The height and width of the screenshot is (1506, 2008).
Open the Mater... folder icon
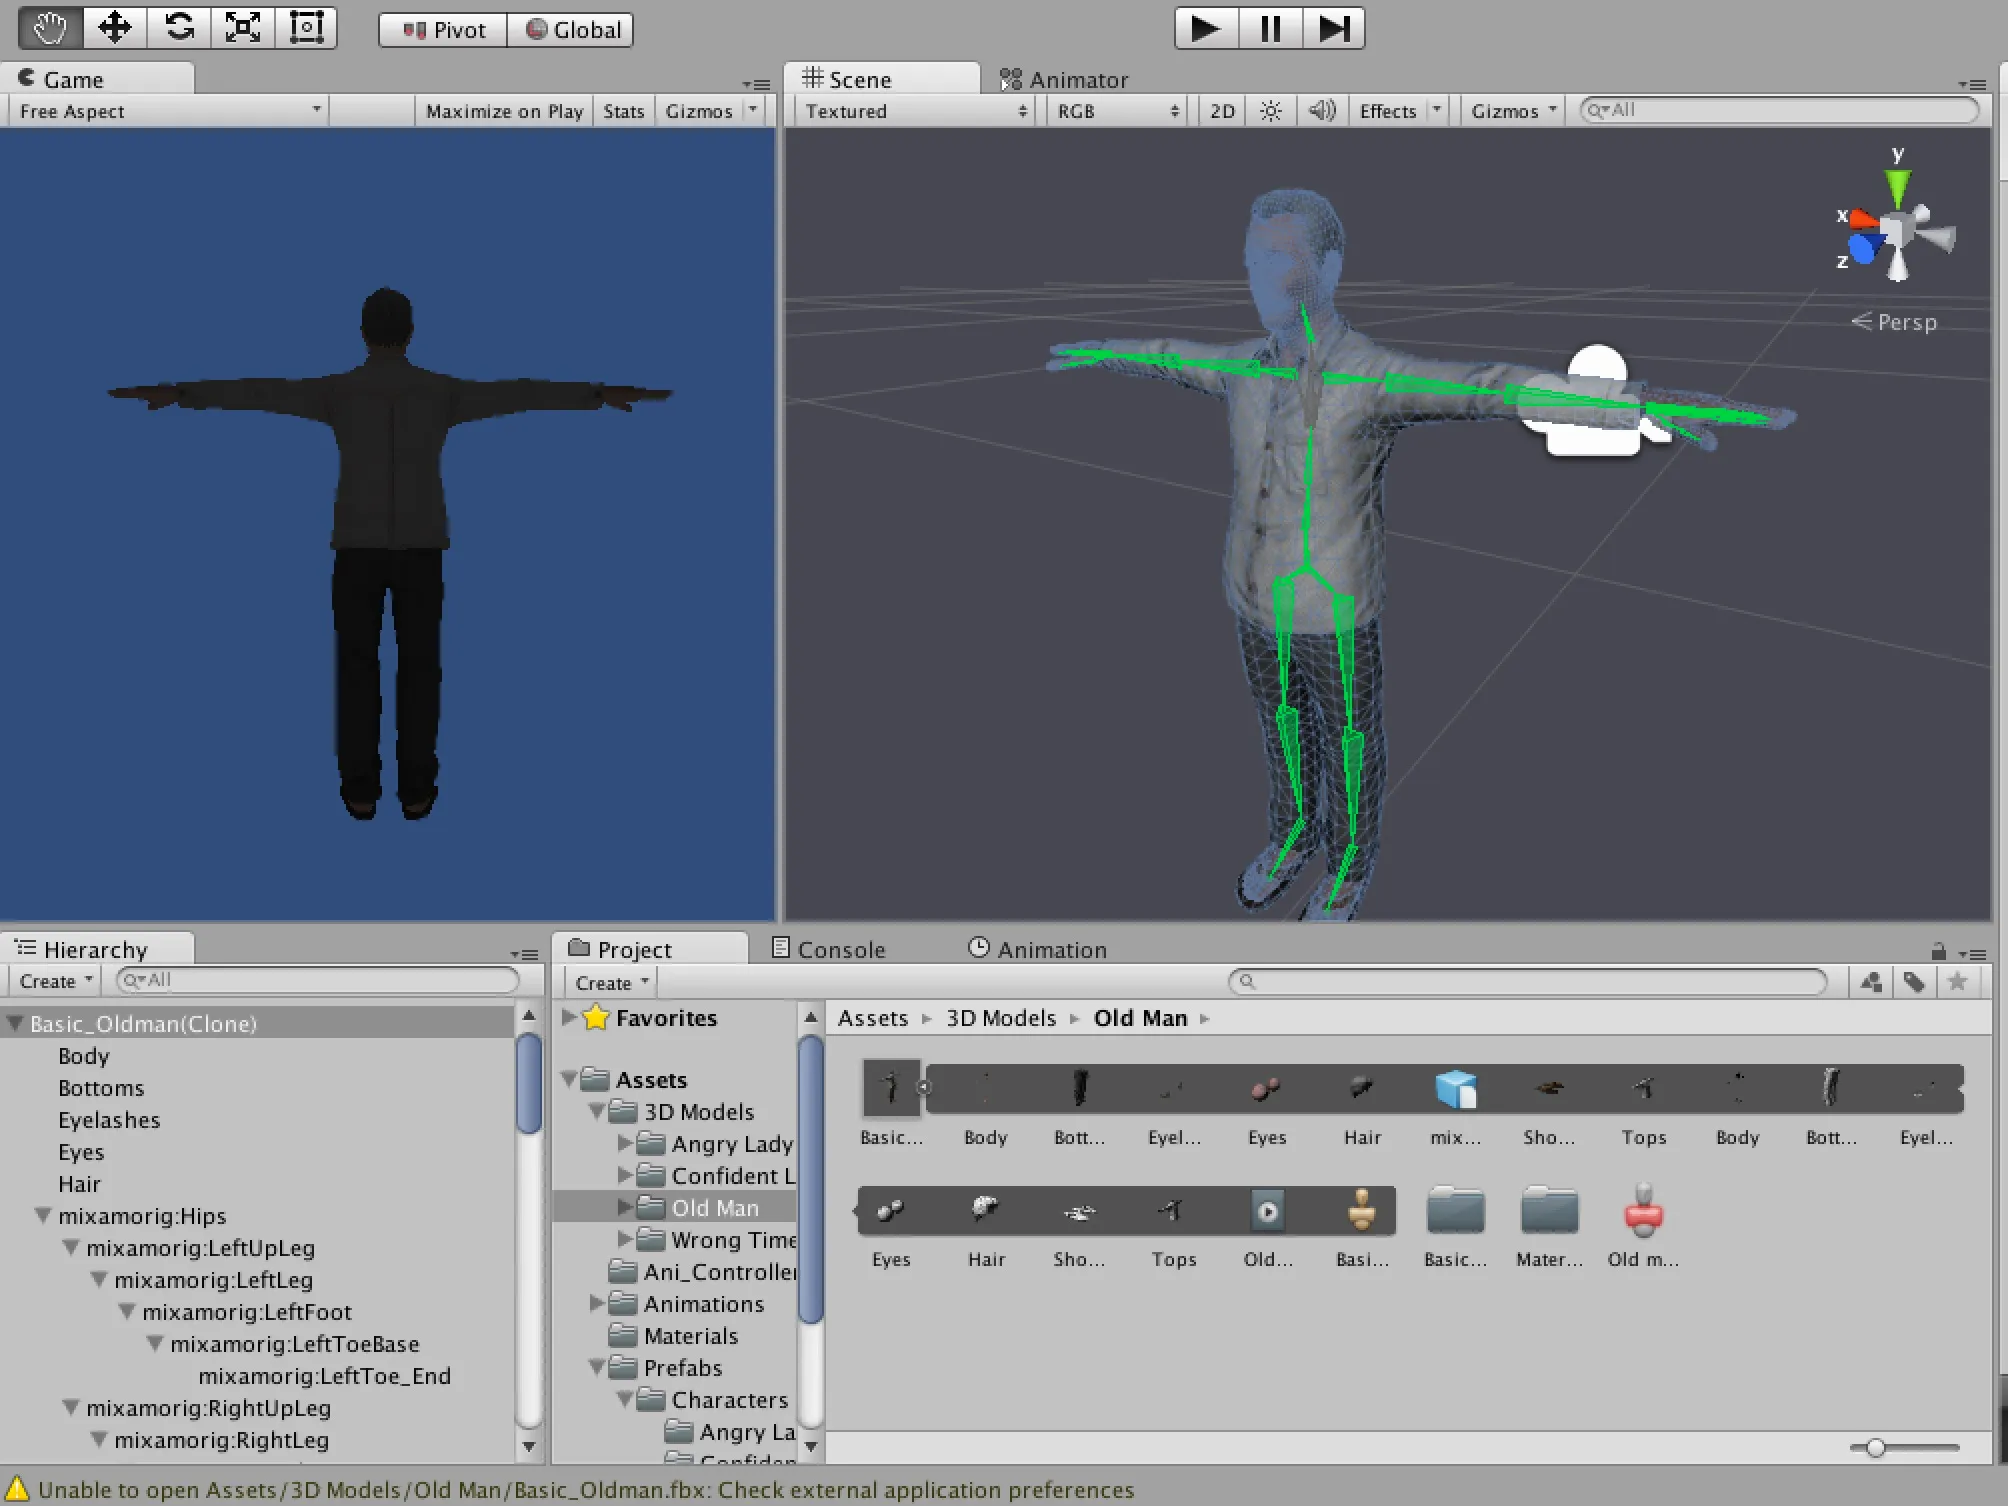pos(1549,1212)
